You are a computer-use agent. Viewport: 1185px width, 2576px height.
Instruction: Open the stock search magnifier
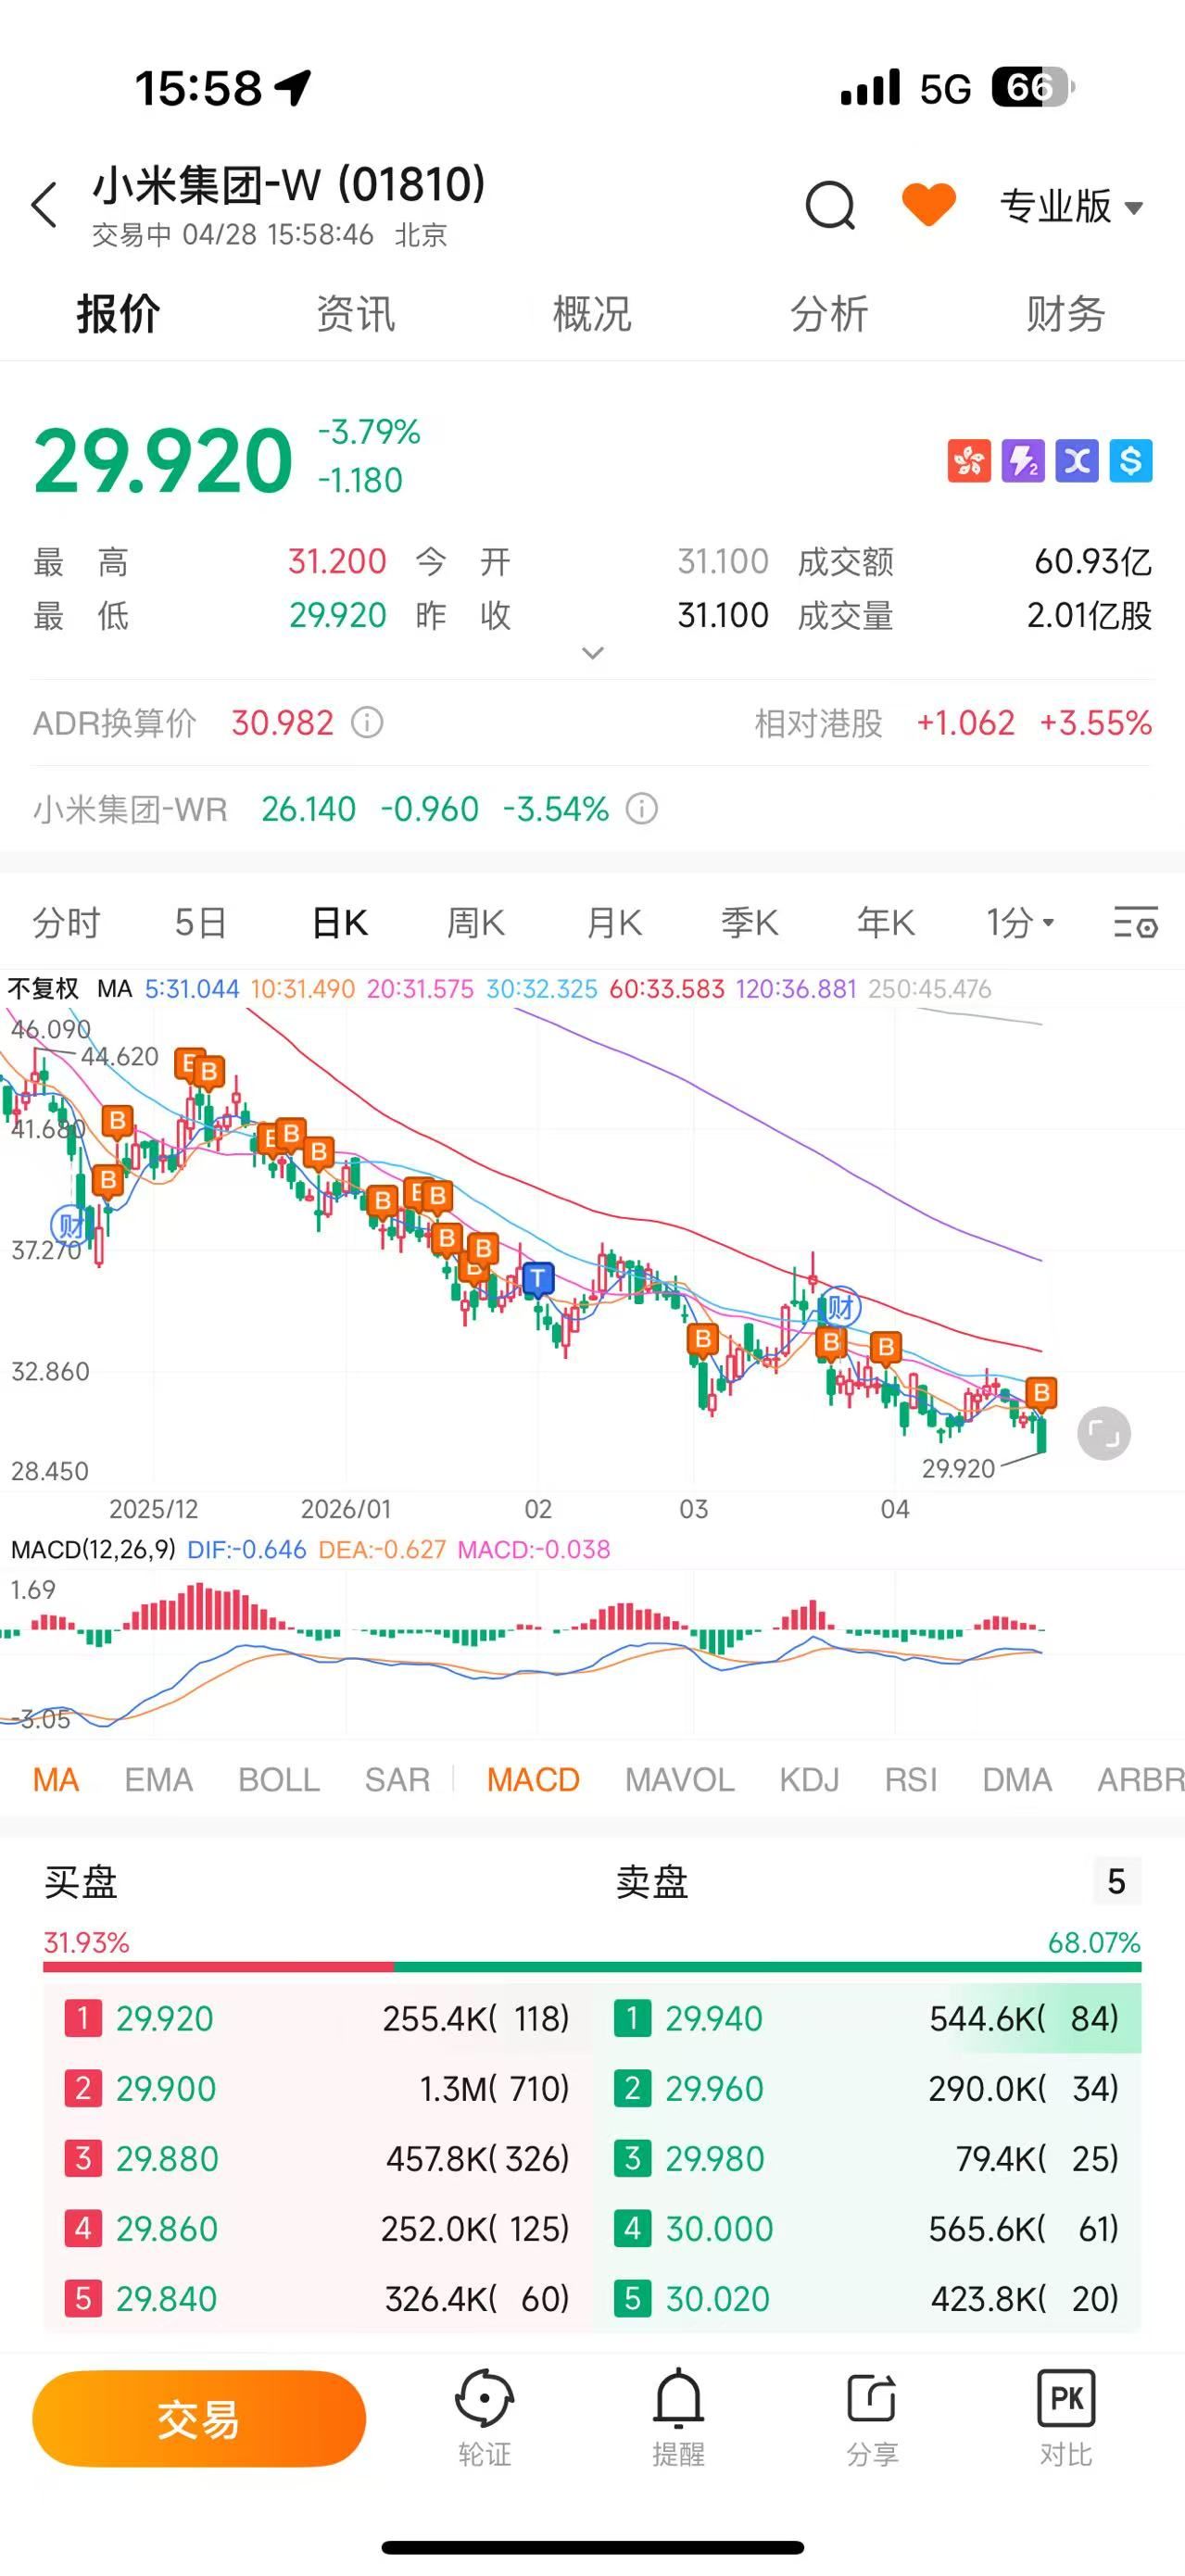830,206
